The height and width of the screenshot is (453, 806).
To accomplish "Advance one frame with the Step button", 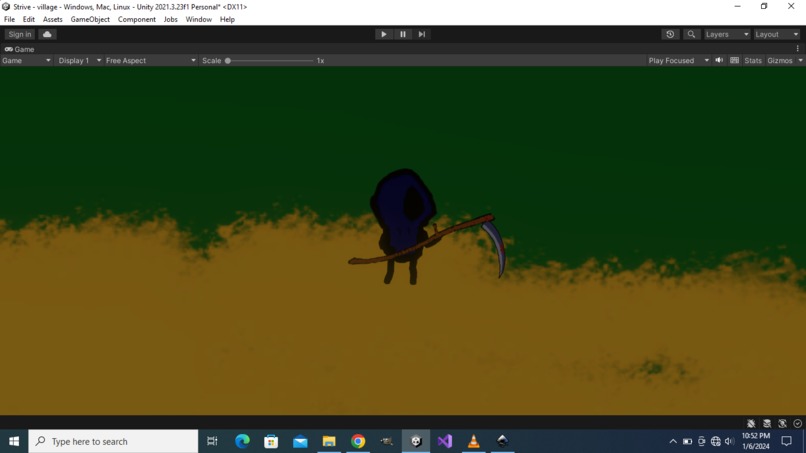I will click(422, 34).
